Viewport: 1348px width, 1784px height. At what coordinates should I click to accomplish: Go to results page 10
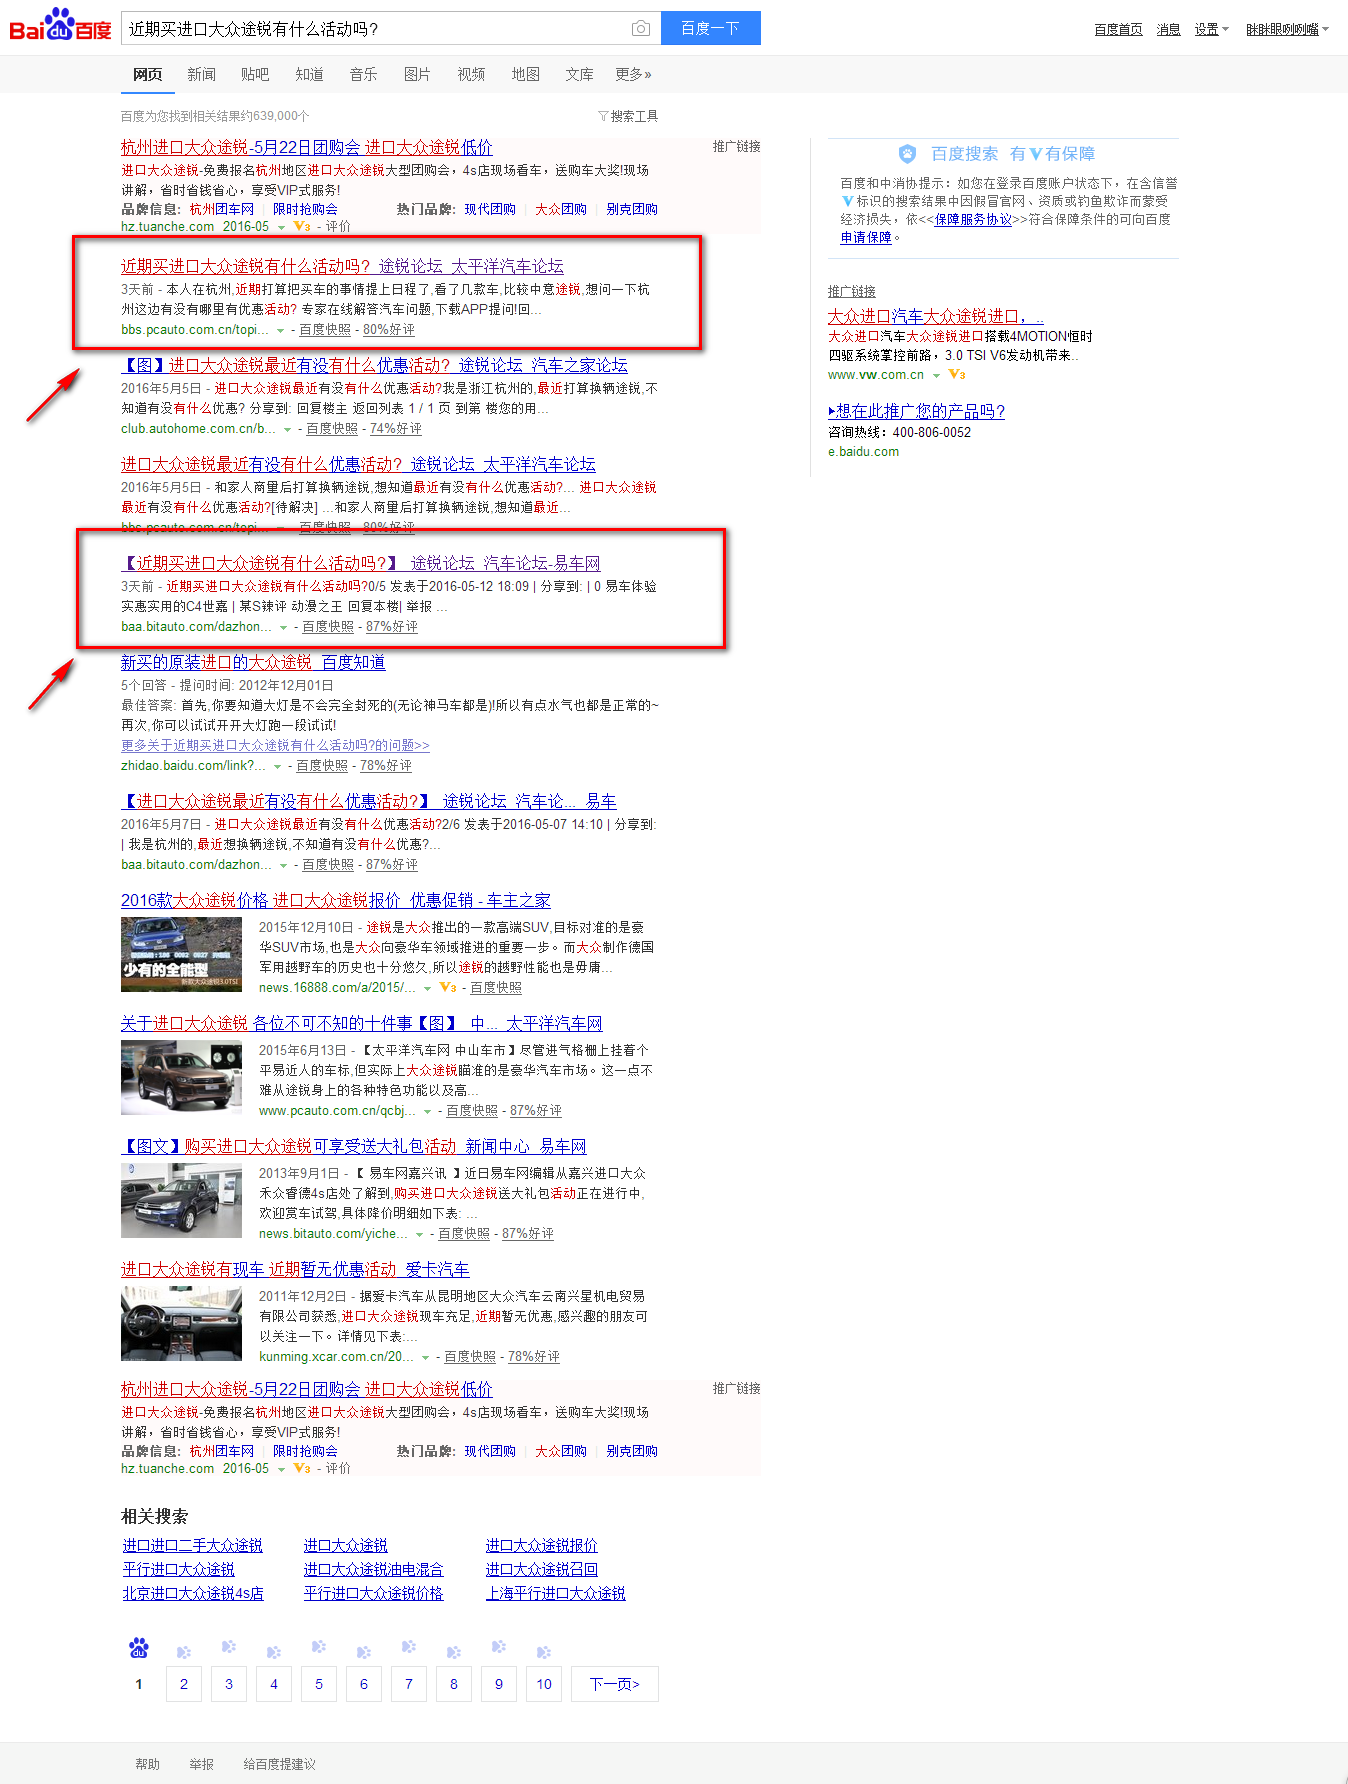point(544,1684)
